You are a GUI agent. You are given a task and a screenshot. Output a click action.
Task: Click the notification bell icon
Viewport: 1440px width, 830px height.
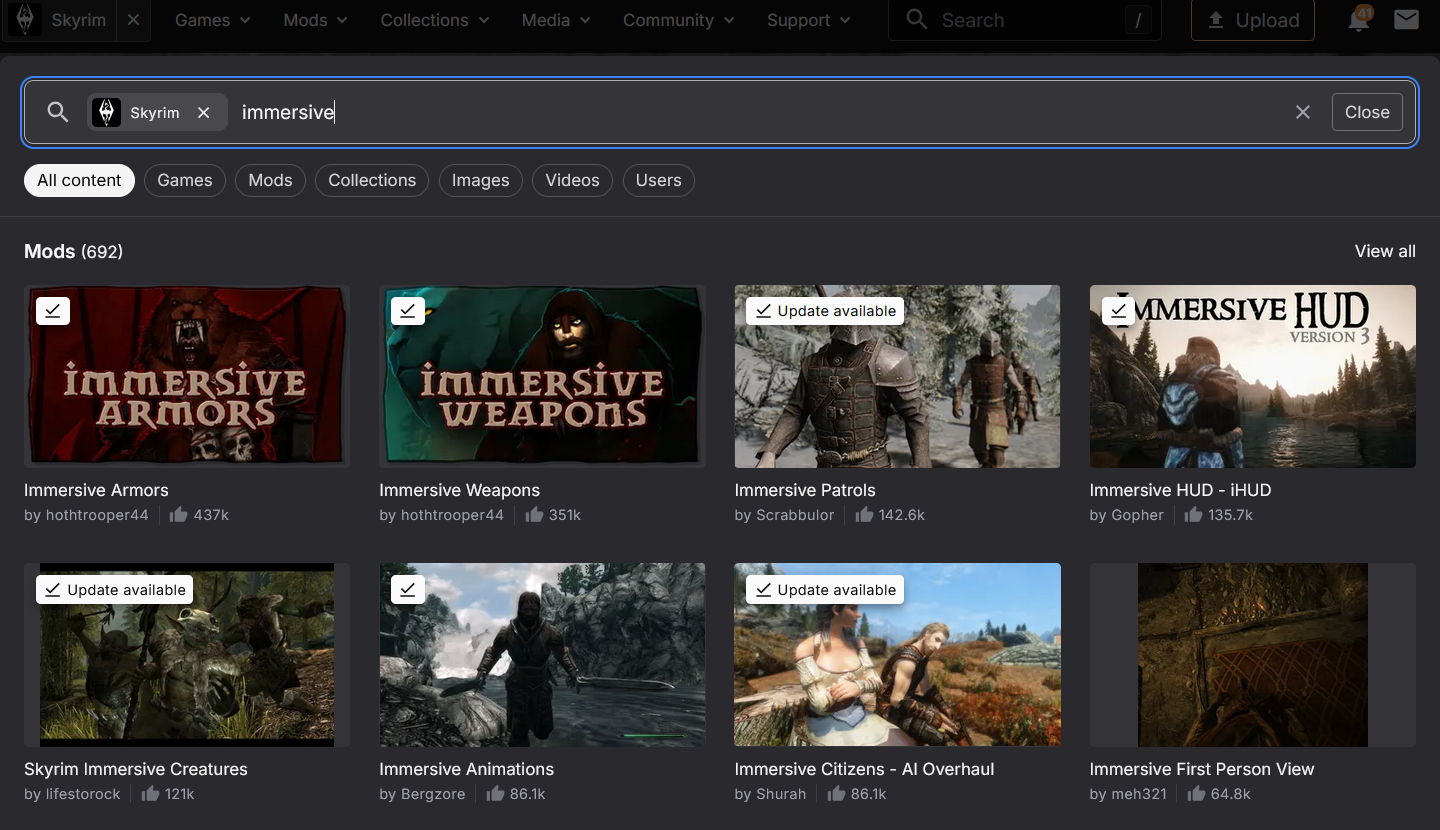click(1358, 20)
